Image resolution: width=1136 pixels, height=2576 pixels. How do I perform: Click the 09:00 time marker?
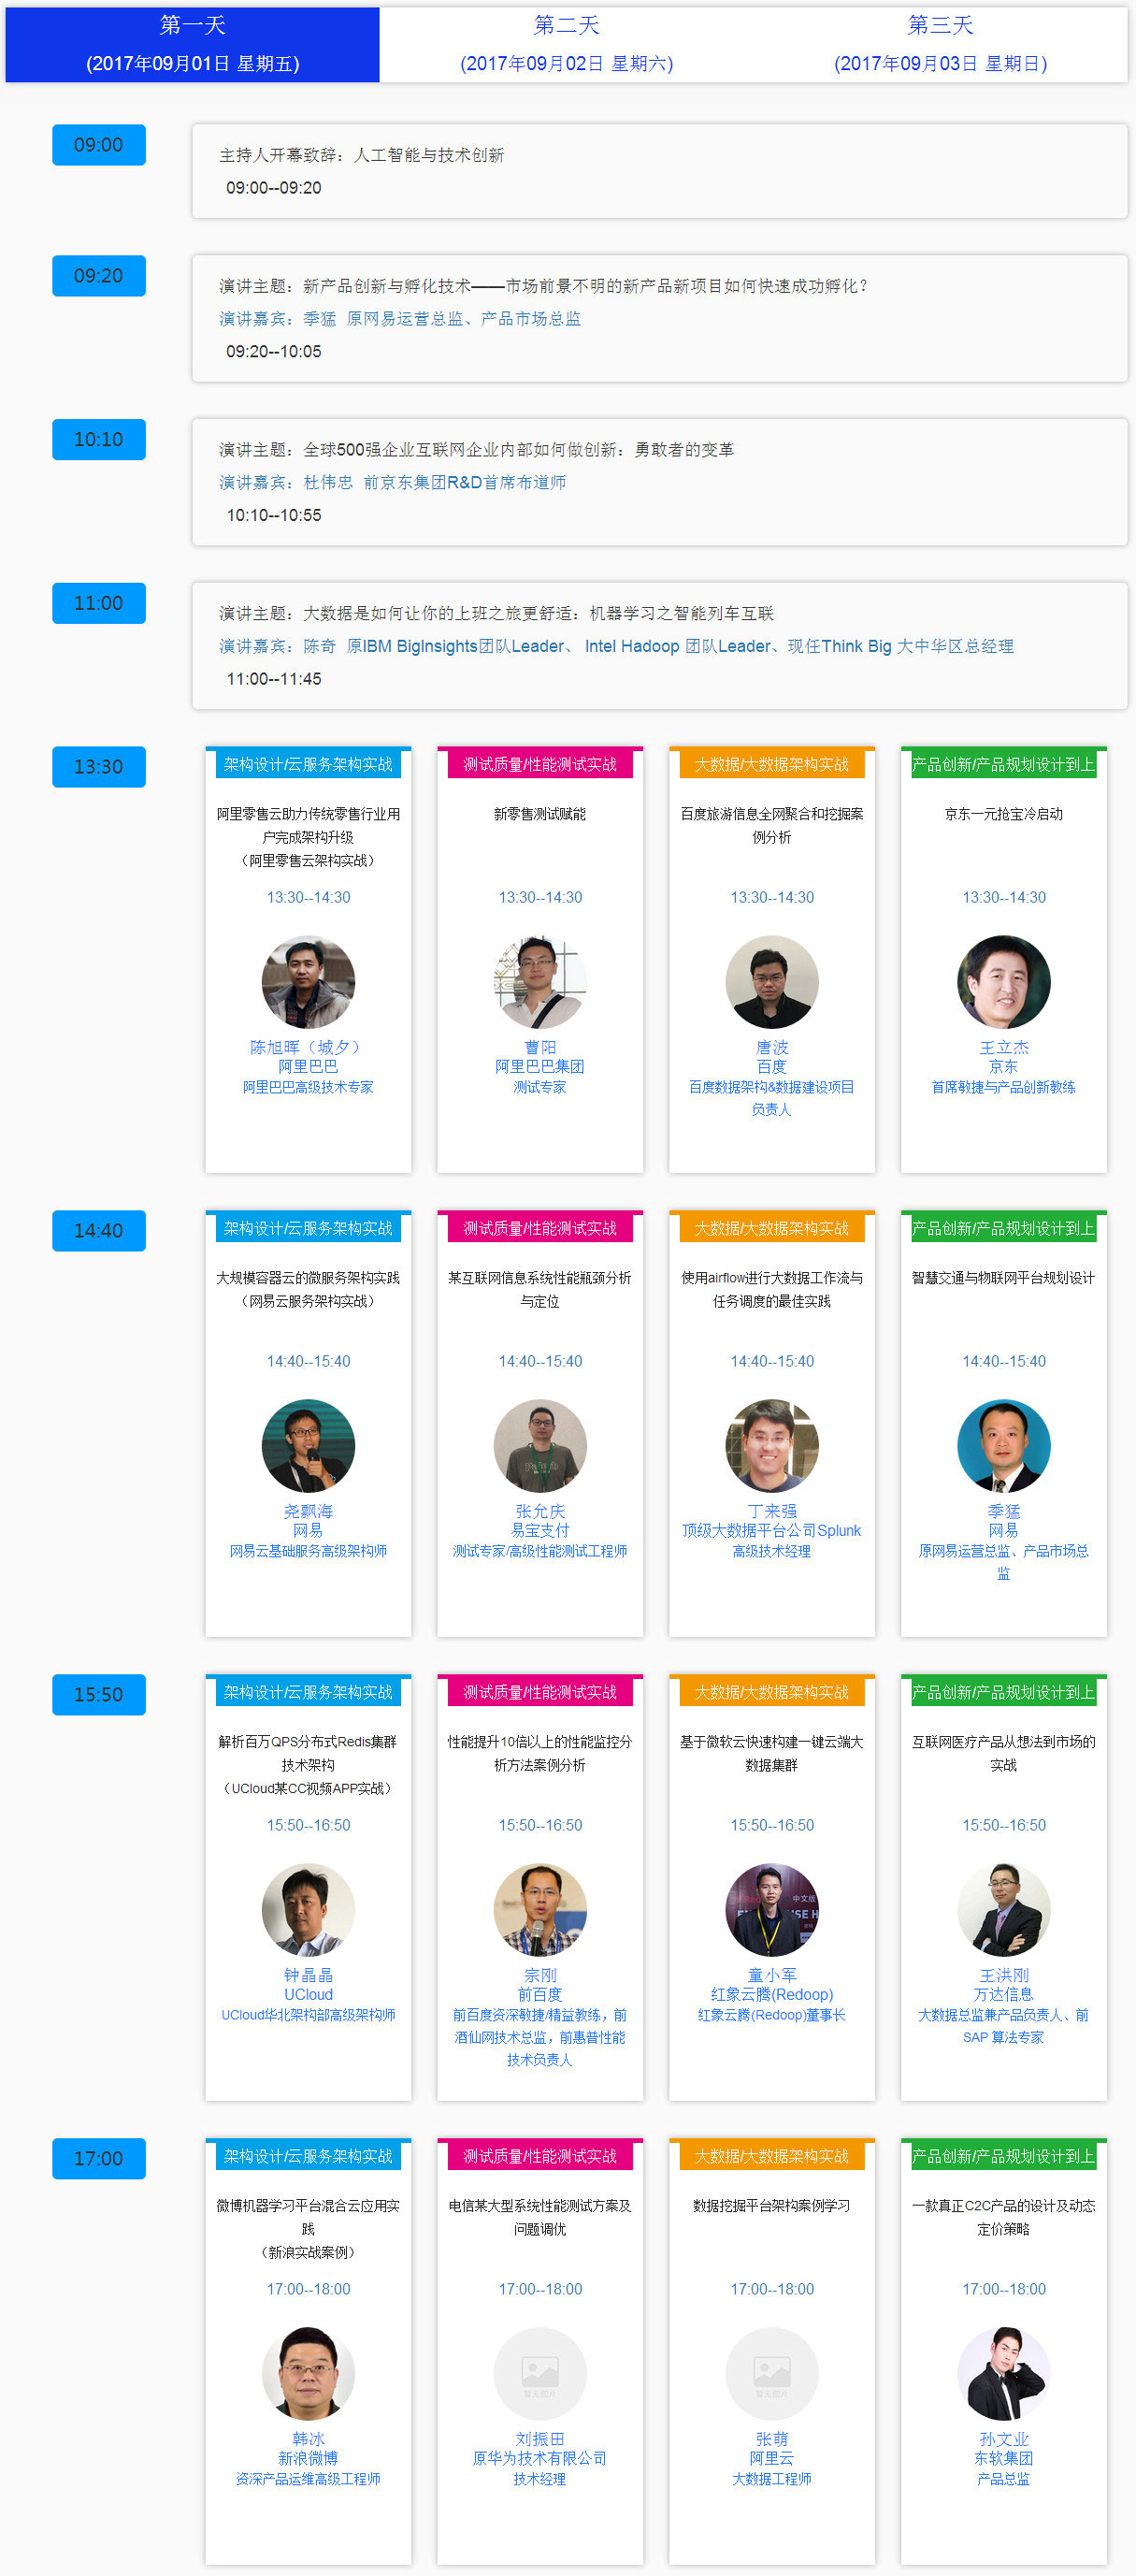(99, 145)
